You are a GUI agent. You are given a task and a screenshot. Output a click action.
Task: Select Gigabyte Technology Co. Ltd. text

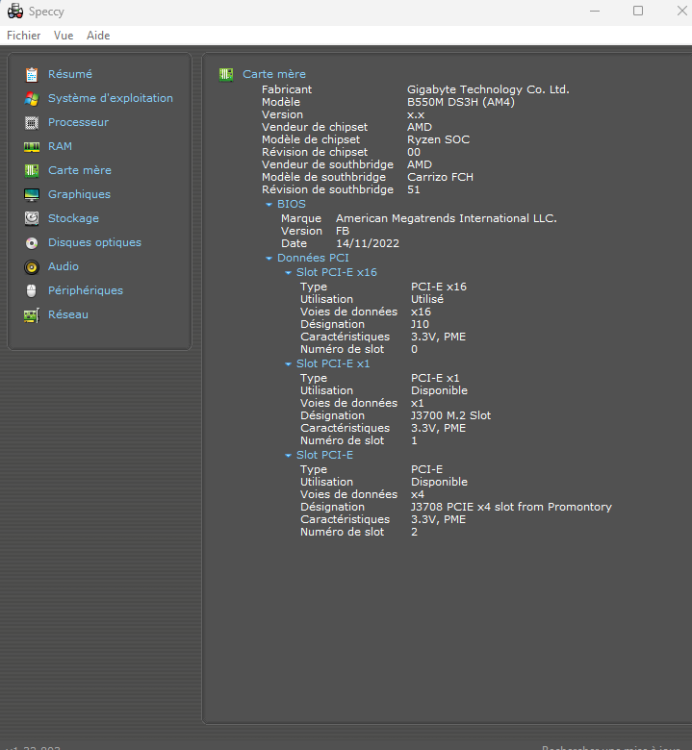click(x=488, y=89)
